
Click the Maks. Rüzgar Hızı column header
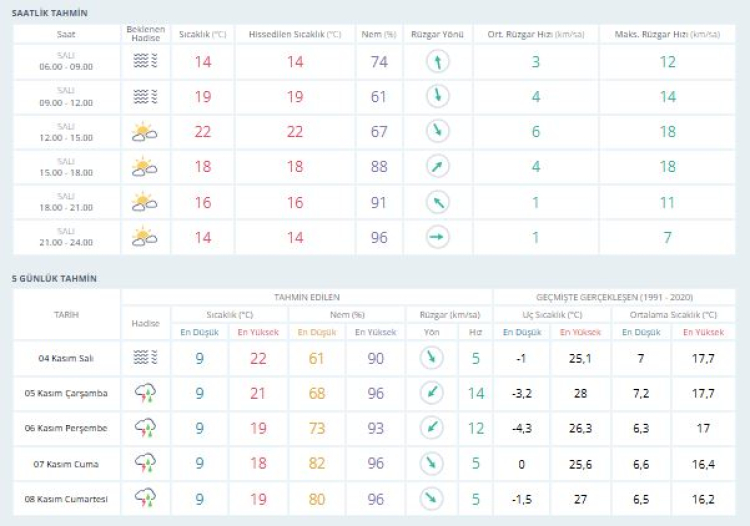click(x=666, y=34)
